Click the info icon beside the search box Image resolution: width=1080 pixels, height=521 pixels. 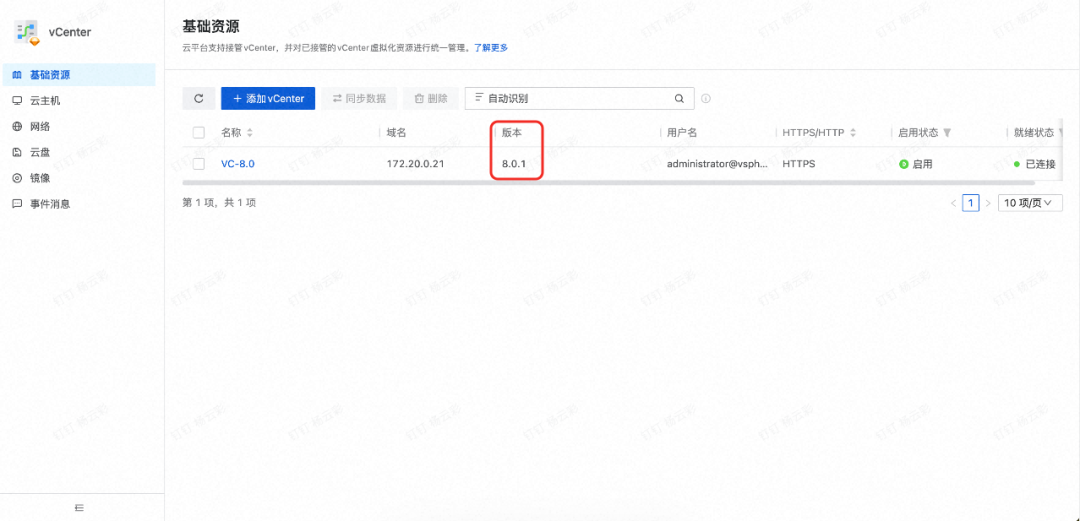coord(705,99)
